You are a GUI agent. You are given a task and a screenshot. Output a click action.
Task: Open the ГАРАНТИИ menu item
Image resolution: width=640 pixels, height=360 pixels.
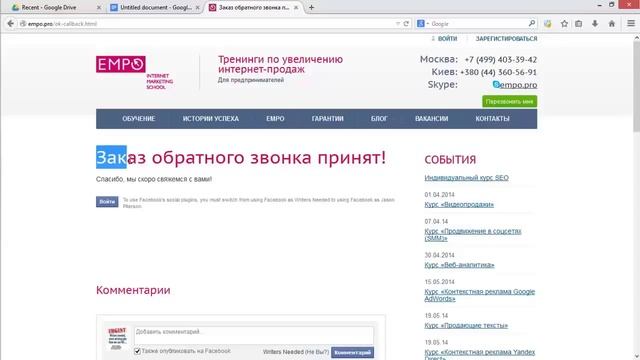click(327, 119)
